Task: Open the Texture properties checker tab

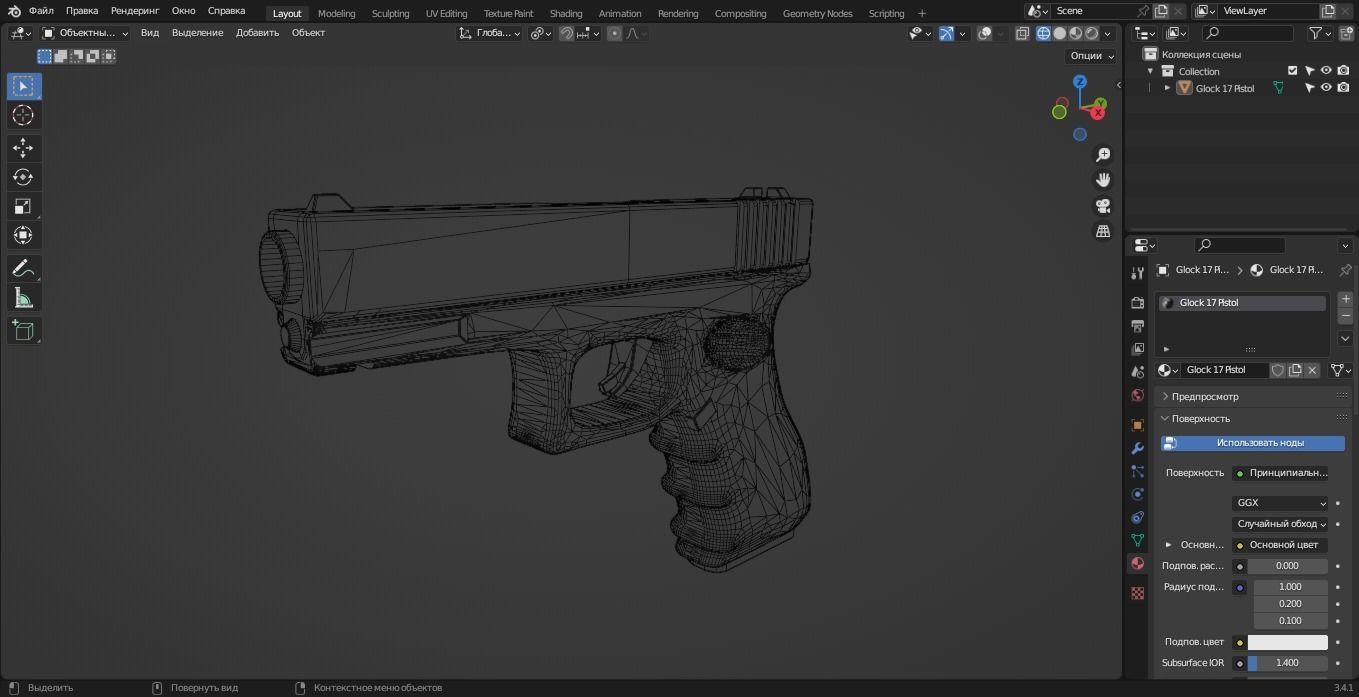Action: click(1137, 593)
